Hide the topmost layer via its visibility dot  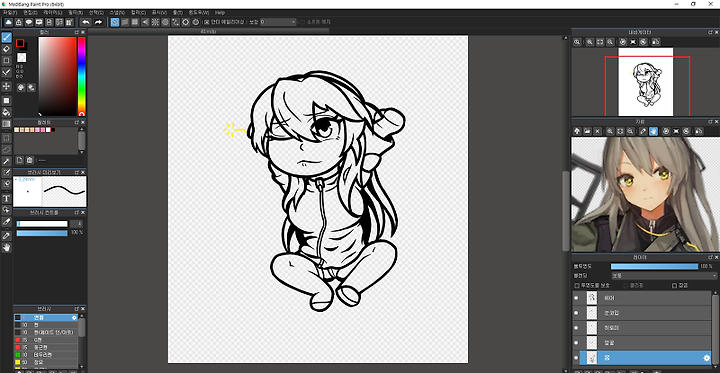[x=576, y=298]
